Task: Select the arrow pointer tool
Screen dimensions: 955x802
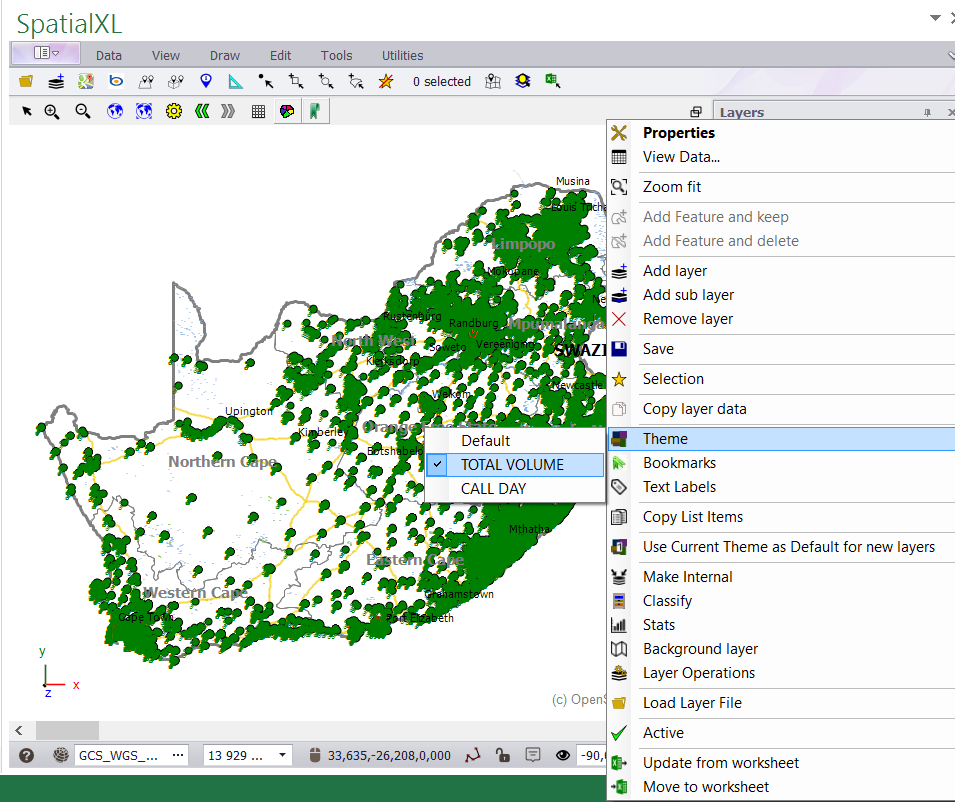Action: click(27, 112)
